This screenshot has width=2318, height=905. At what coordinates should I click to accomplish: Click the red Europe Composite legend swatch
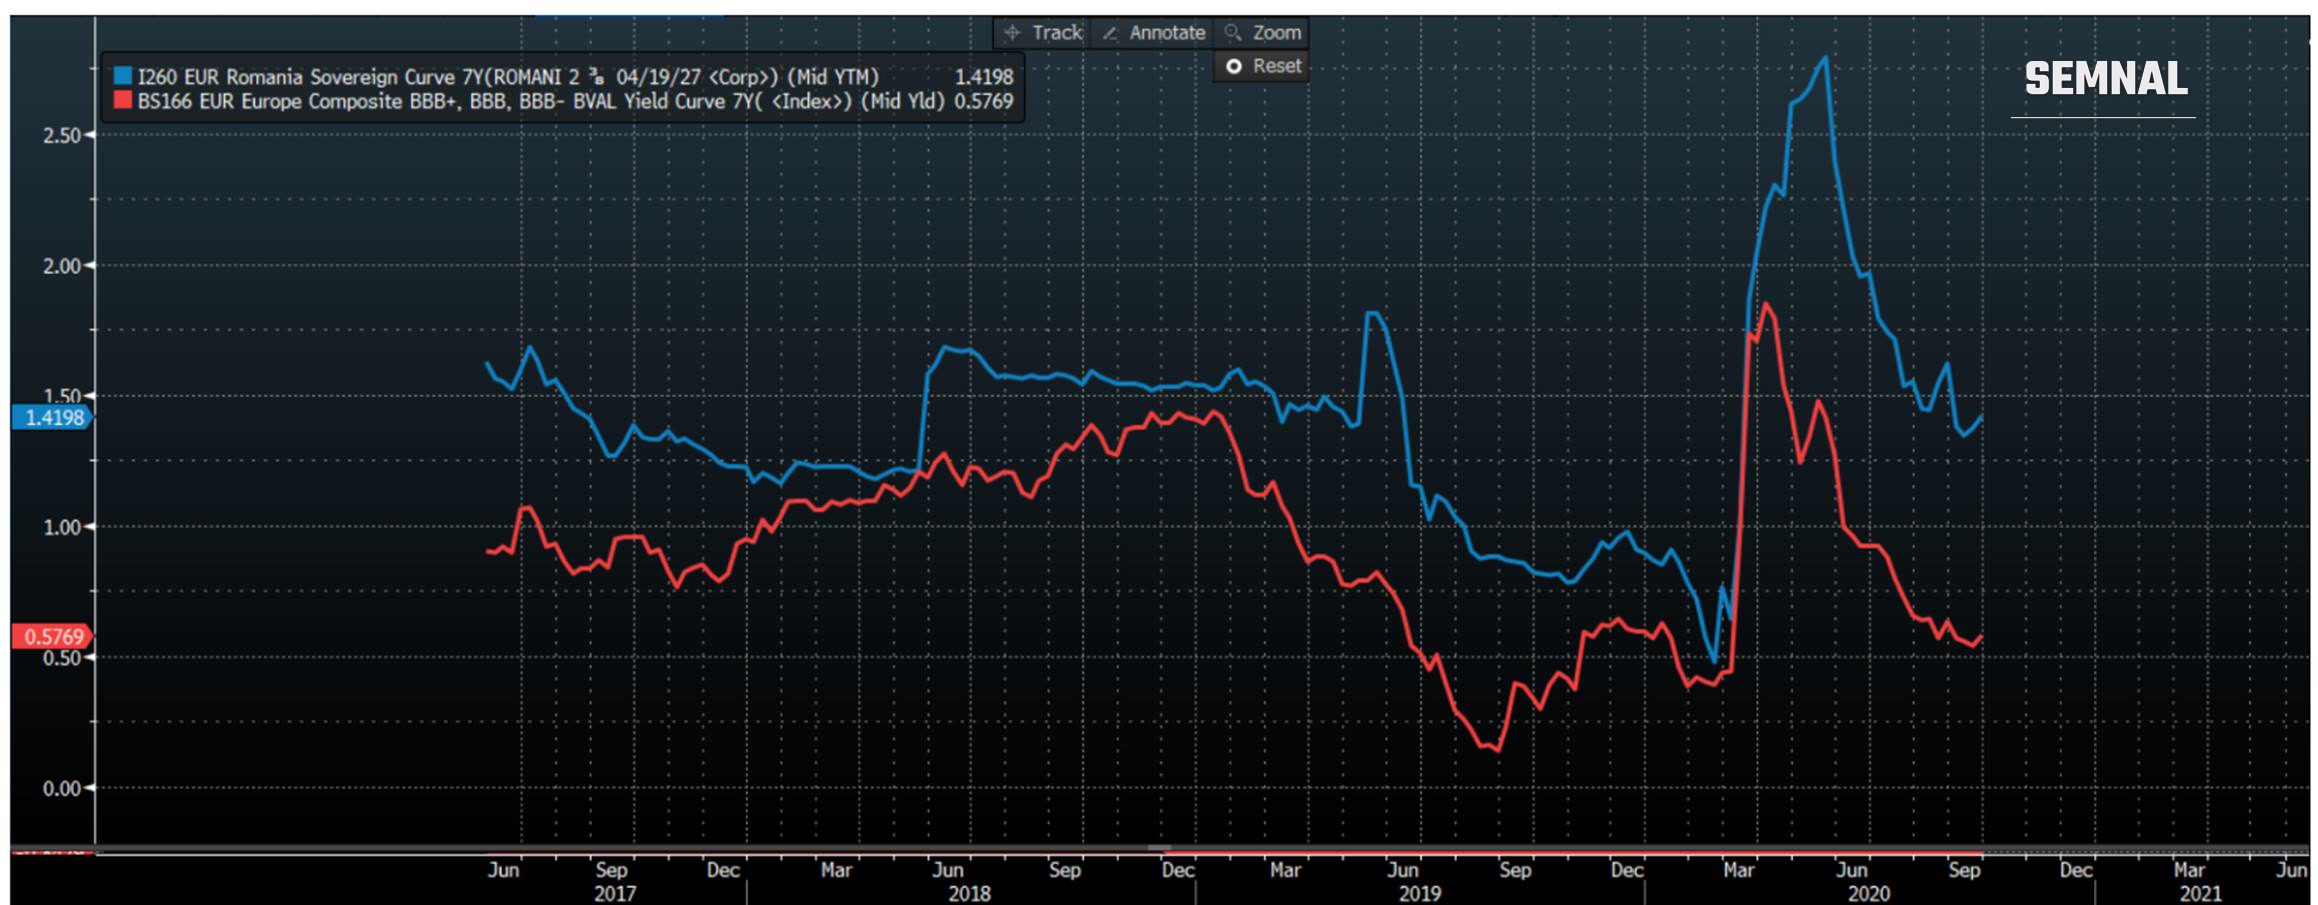tap(123, 101)
